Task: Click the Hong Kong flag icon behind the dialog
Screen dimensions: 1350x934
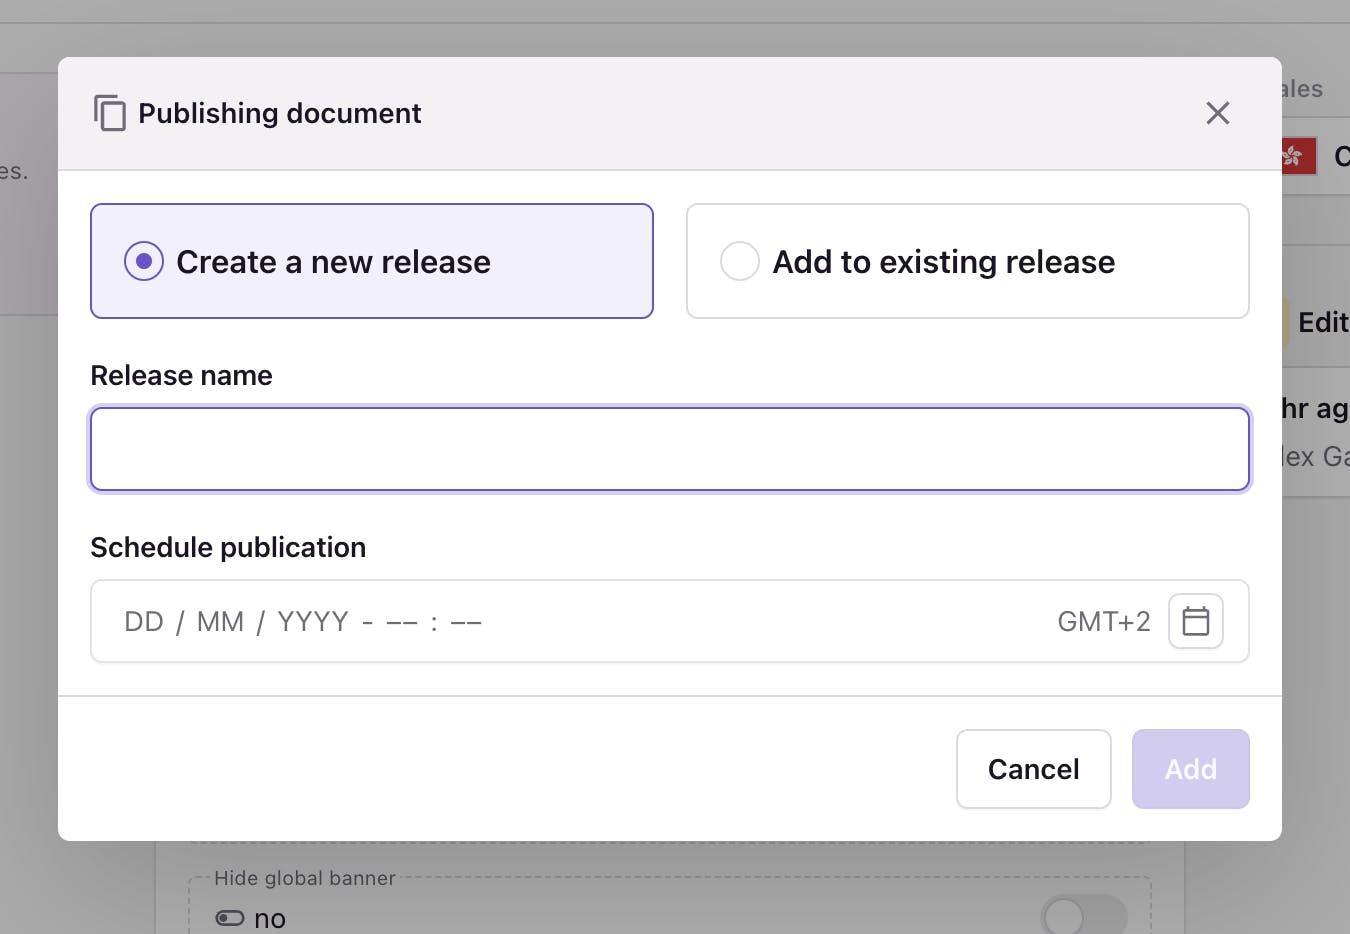Action: click(1297, 156)
